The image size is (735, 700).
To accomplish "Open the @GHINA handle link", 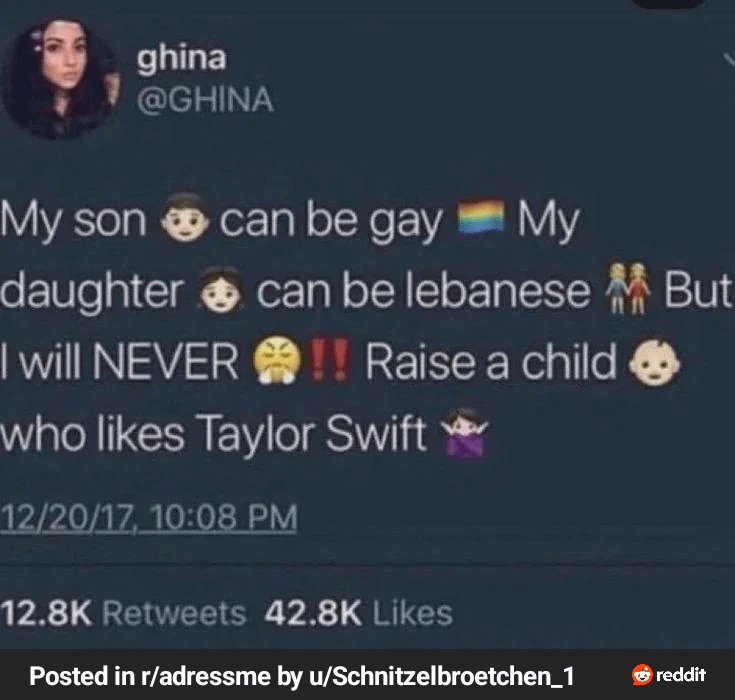I will tap(205, 99).
